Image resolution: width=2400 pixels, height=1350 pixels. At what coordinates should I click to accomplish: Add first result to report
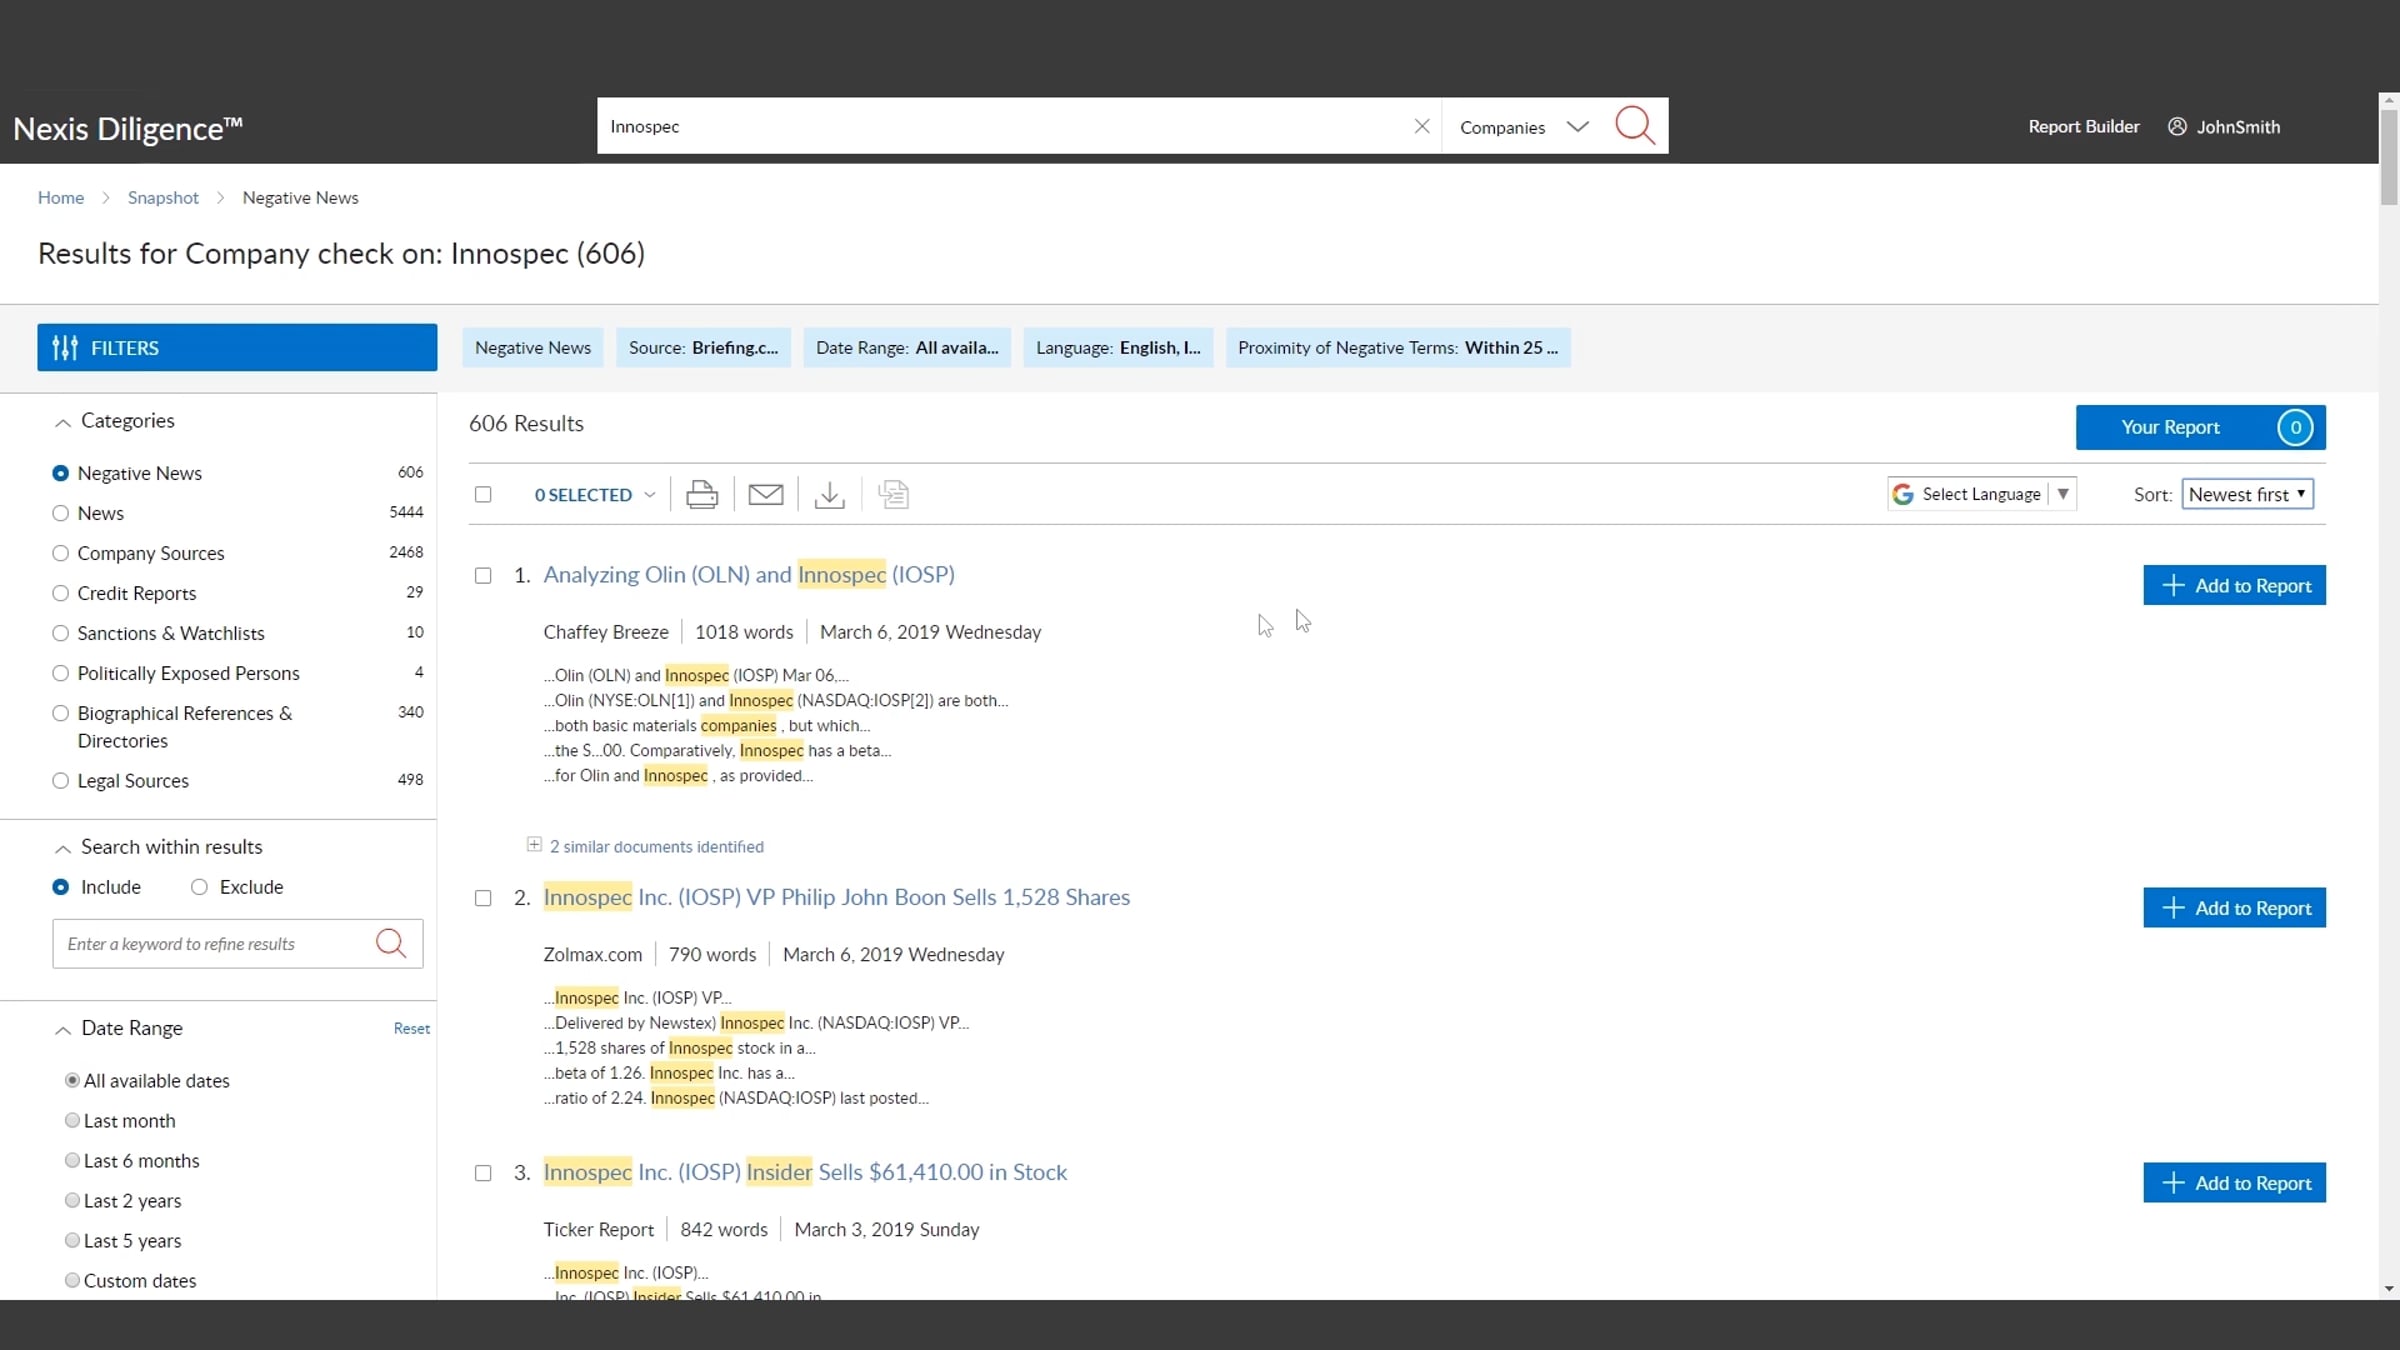pyautogui.click(x=2233, y=586)
